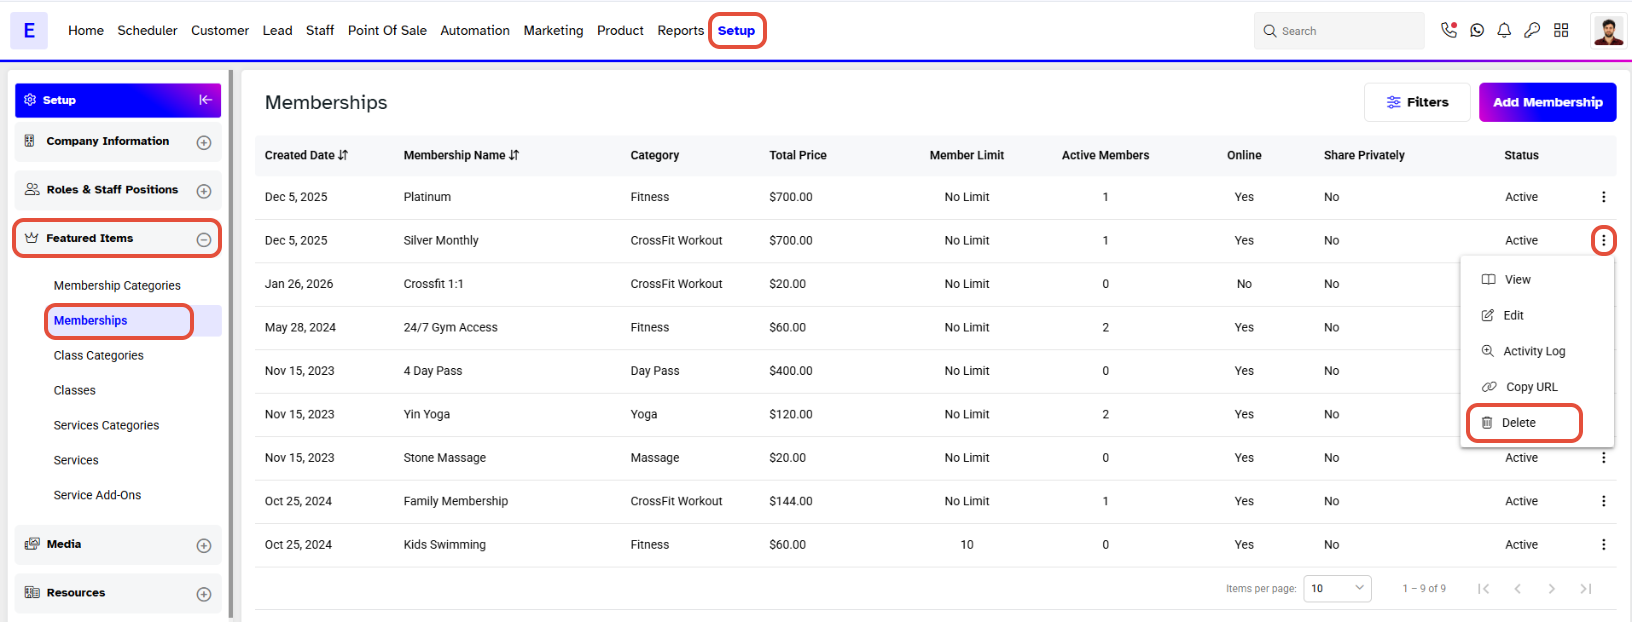Open three-dot menu for Family Membership row

[1603, 501]
